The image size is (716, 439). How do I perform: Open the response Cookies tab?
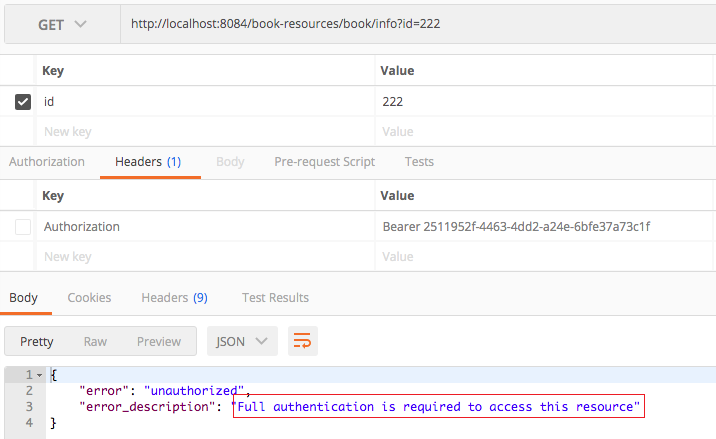(x=89, y=298)
